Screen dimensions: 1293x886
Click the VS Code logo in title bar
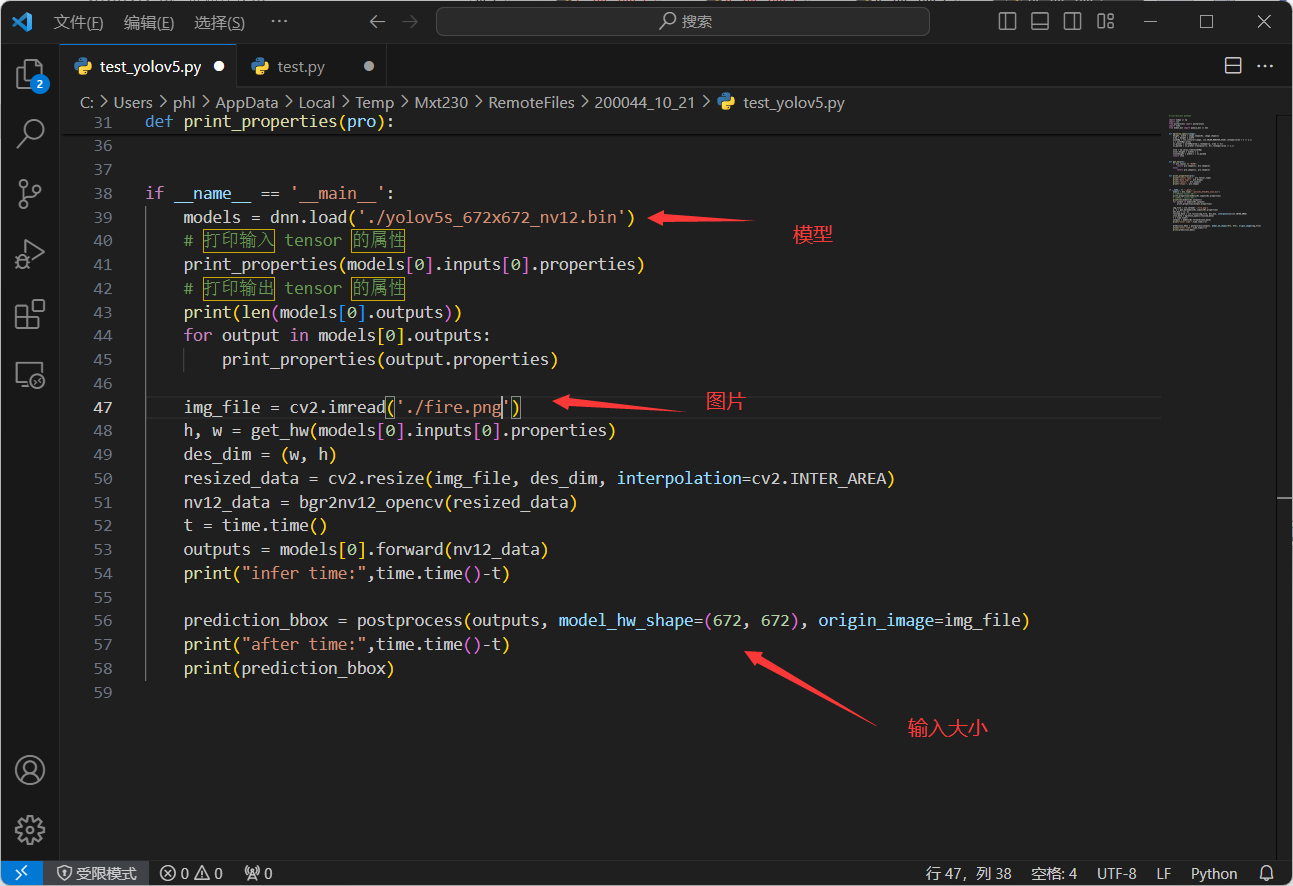pos(22,21)
